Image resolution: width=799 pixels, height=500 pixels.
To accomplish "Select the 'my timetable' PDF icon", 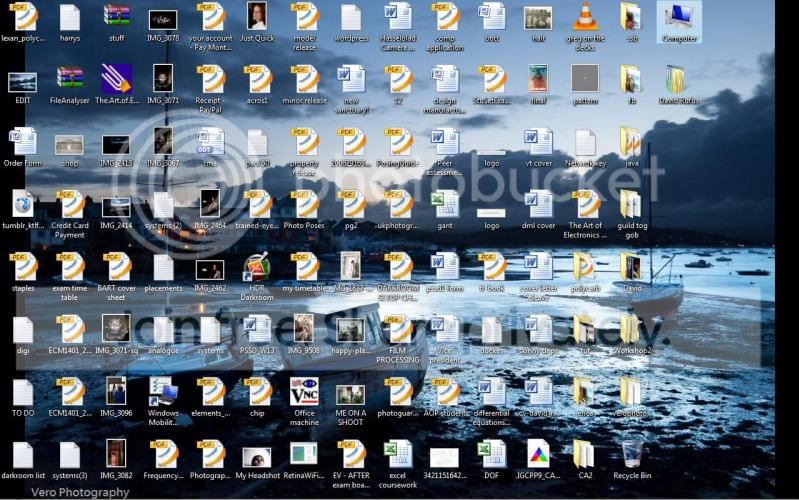I will 304,267.
